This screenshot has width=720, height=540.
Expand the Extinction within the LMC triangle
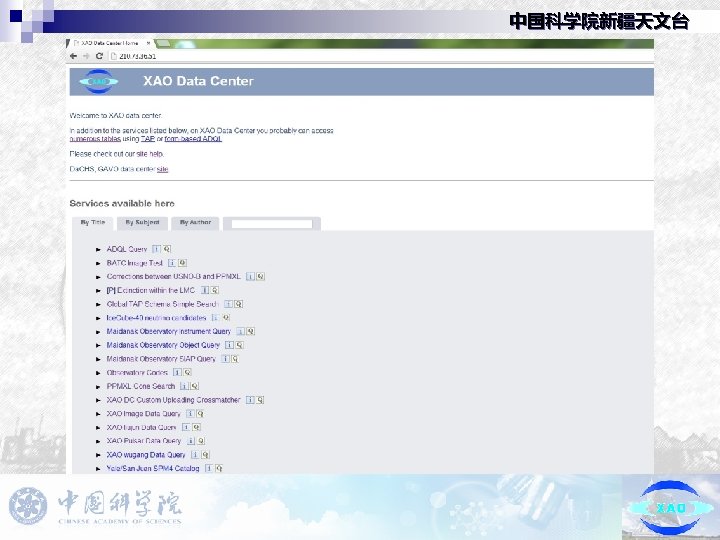98,291
